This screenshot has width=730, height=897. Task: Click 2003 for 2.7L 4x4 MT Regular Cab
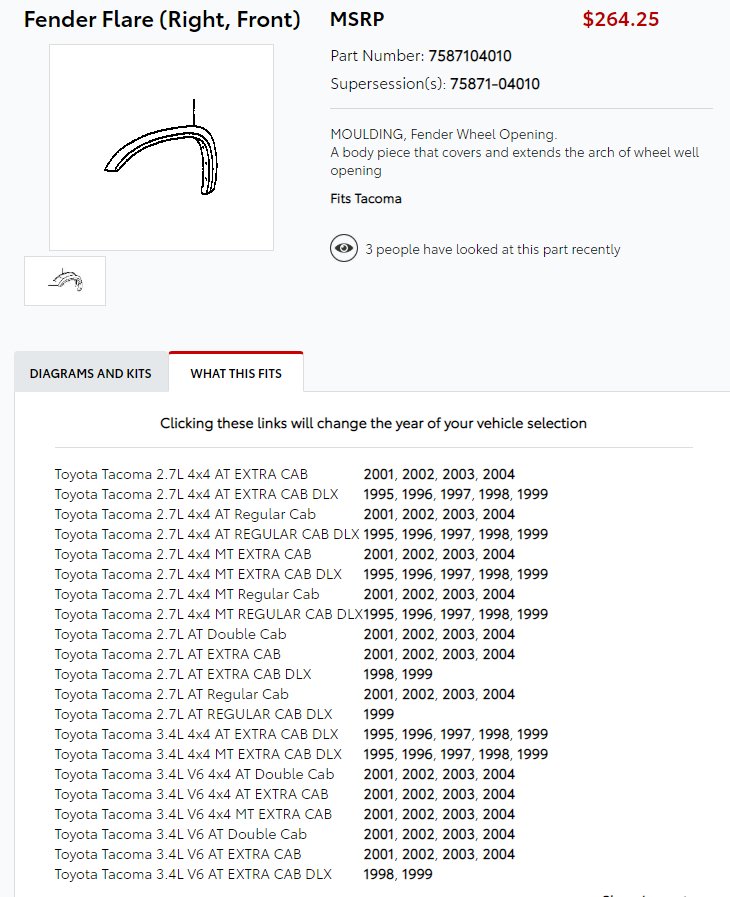458,594
